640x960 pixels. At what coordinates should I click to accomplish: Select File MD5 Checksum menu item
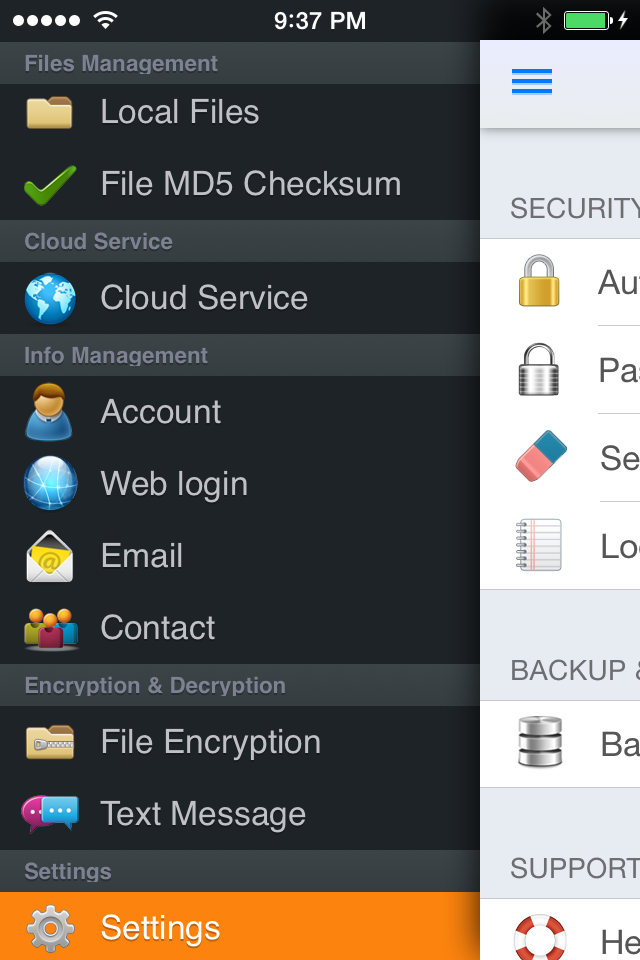click(250, 184)
